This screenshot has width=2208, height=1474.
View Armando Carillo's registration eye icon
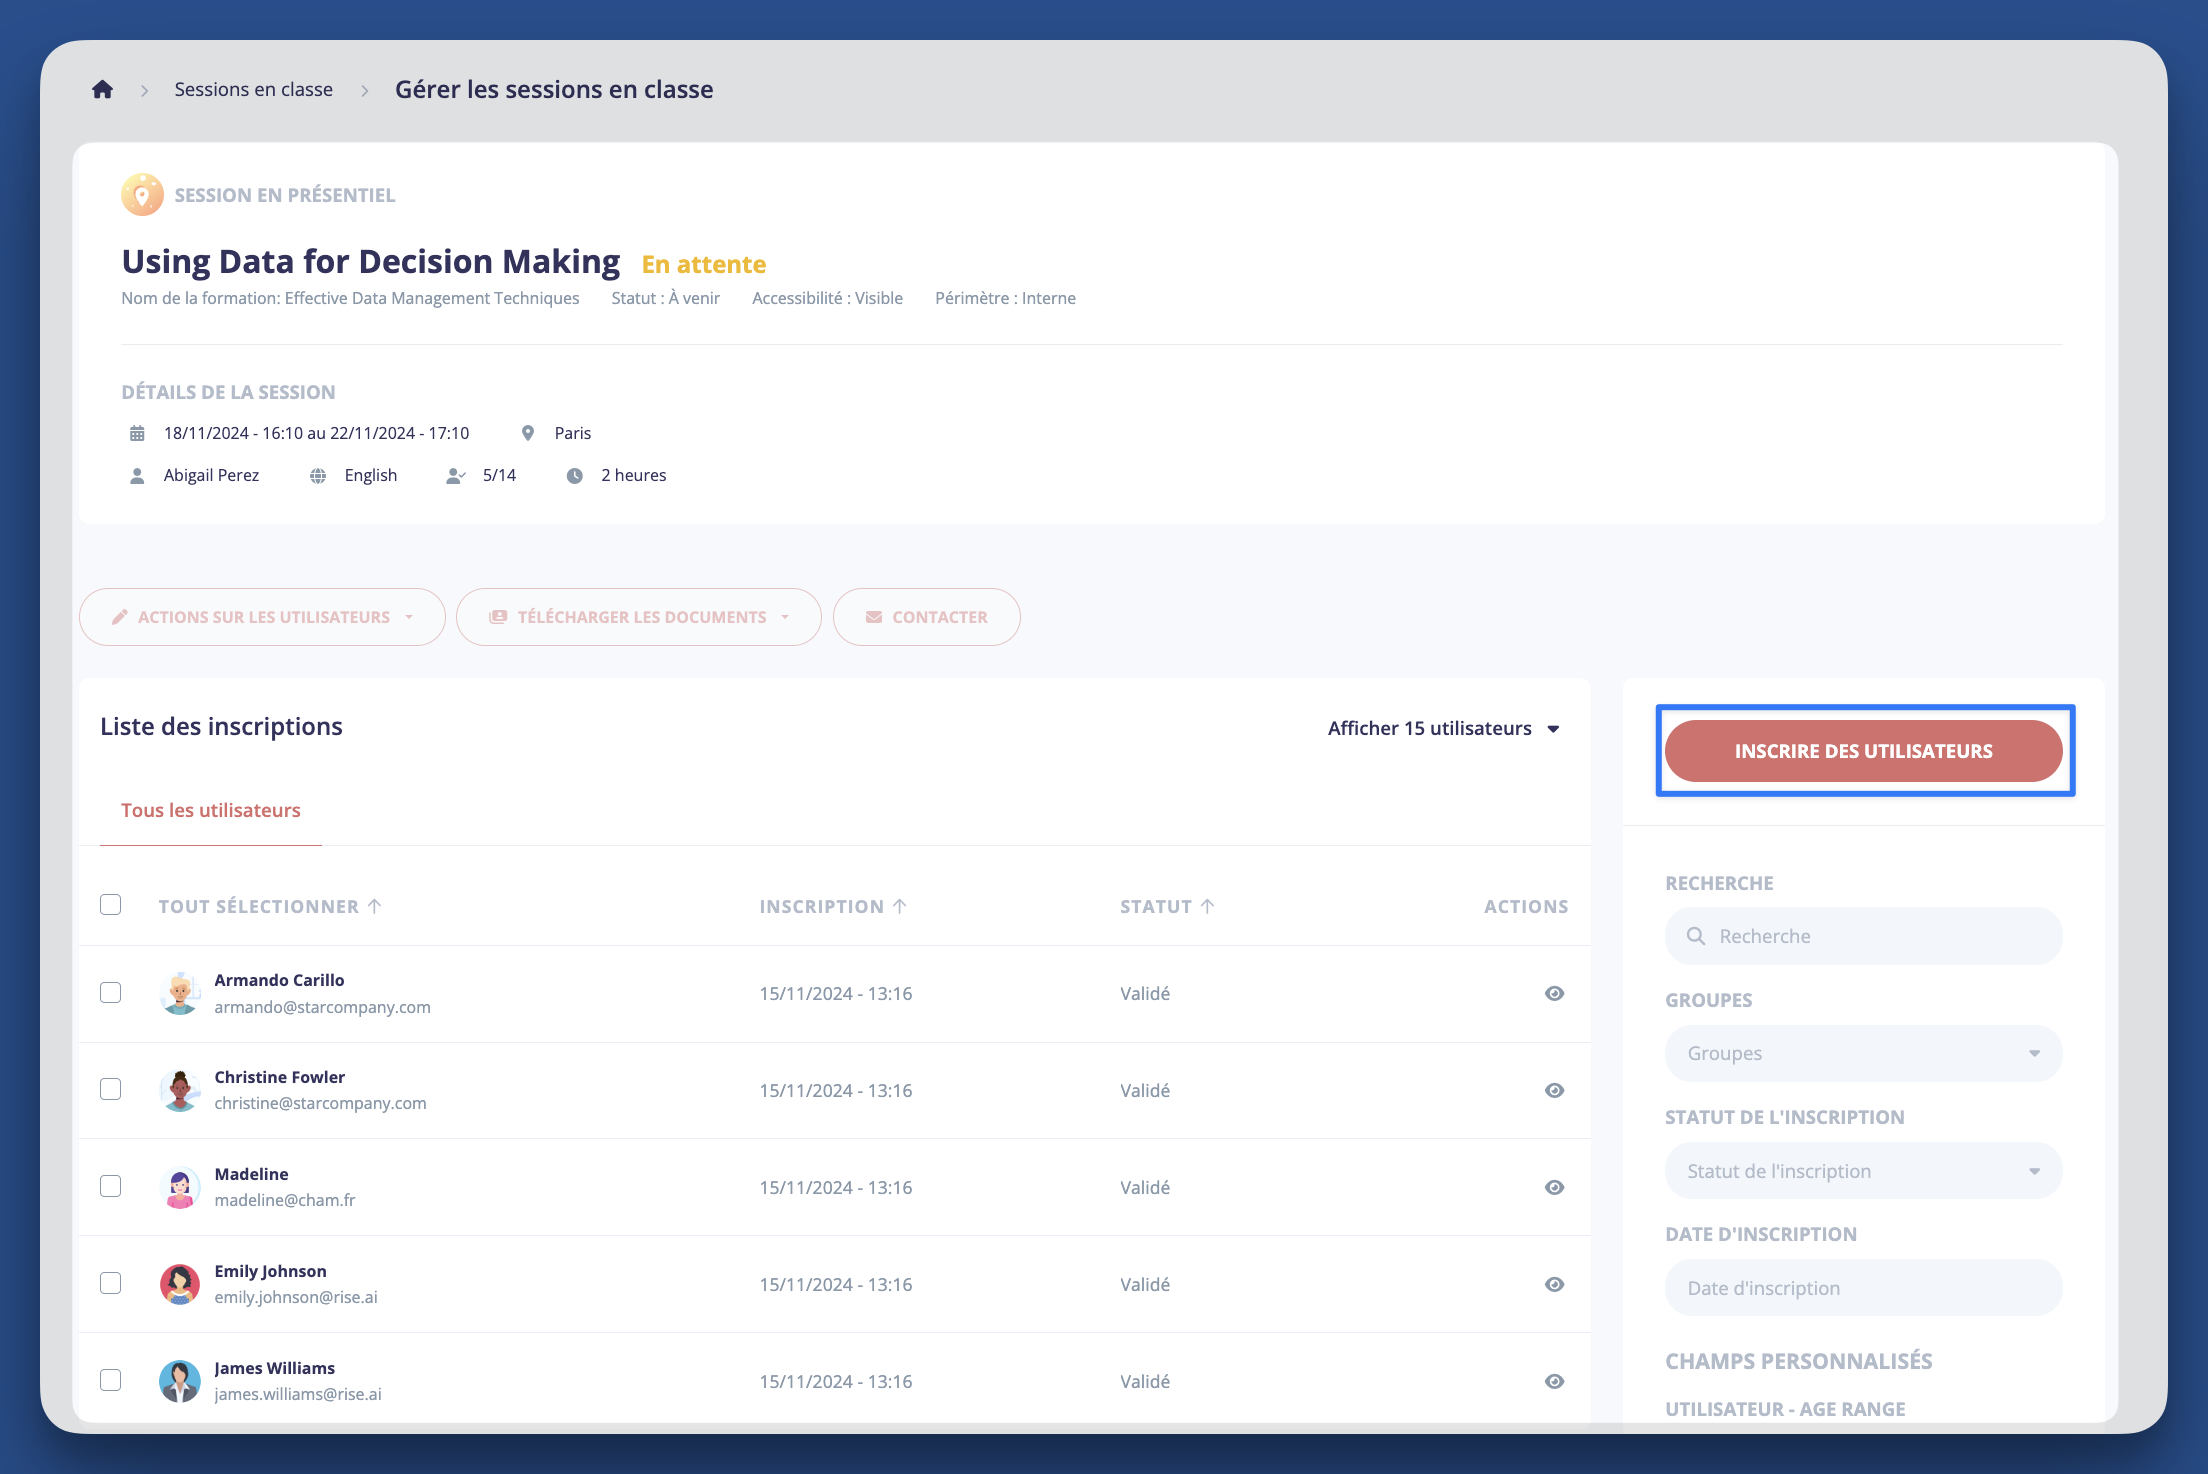[1553, 993]
